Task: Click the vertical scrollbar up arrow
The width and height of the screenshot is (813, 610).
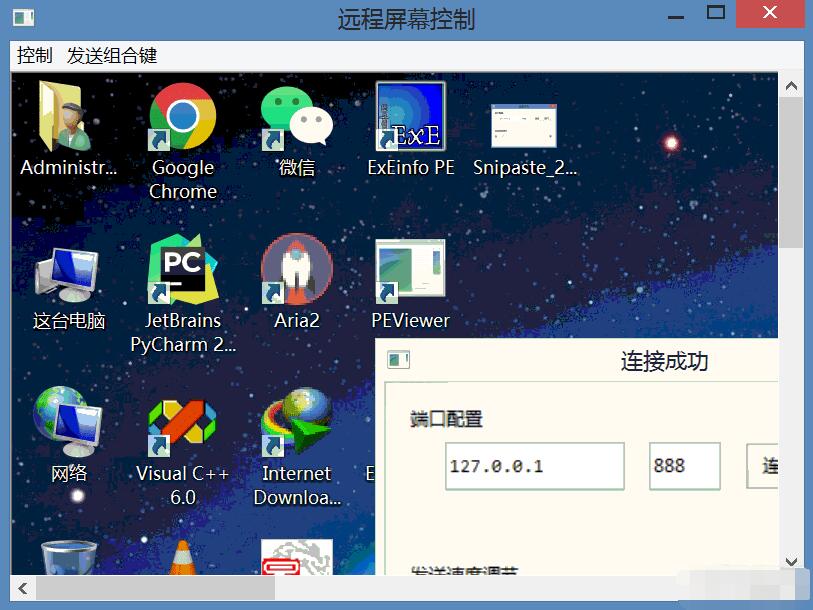Action: [x=791, y=86]
